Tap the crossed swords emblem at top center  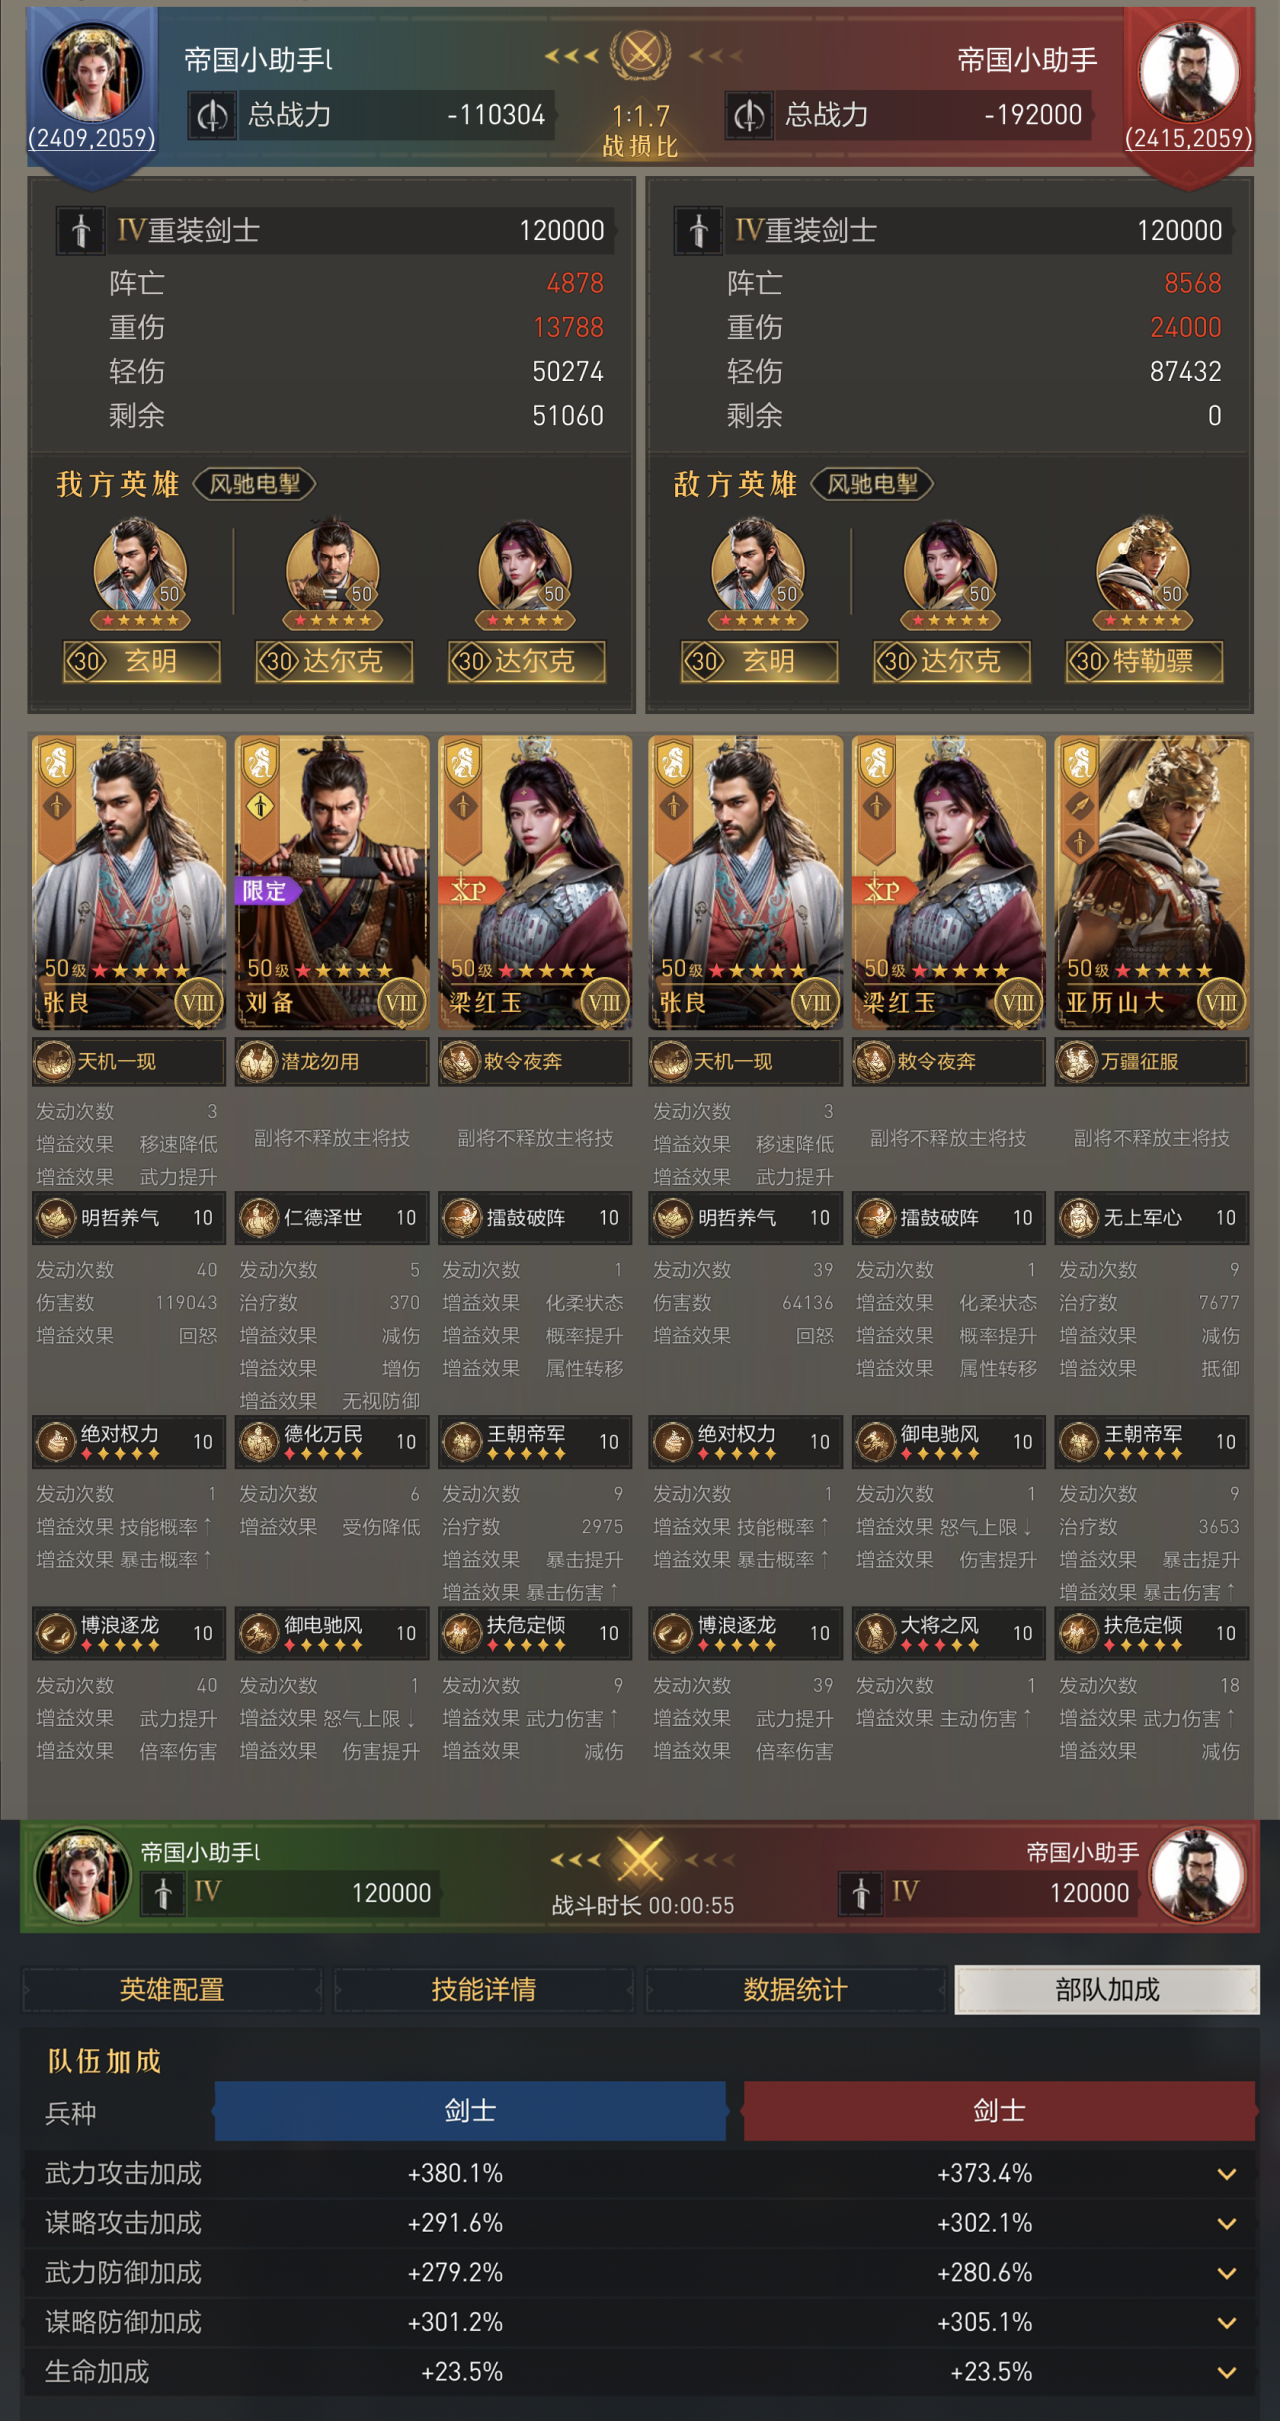[x=640, y=53]
